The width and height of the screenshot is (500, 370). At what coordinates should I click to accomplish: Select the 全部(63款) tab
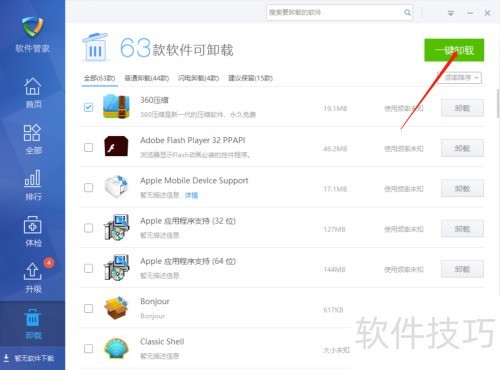click(x=99, y=78)
